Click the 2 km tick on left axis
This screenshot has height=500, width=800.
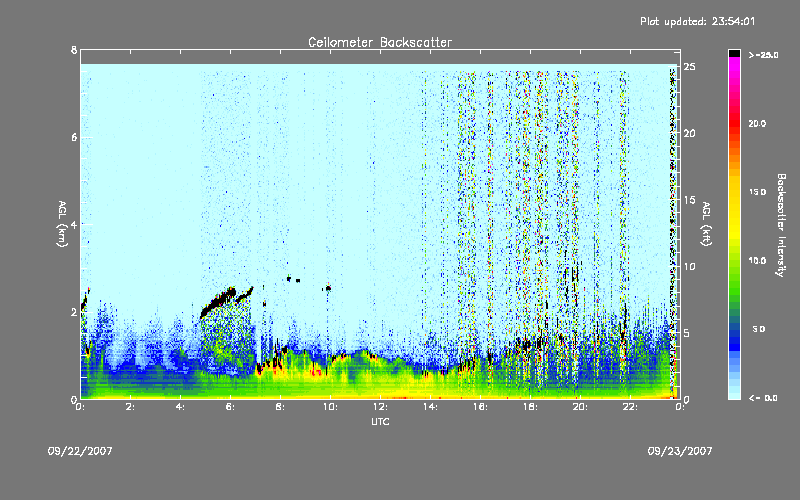click(x=74, y=312)
